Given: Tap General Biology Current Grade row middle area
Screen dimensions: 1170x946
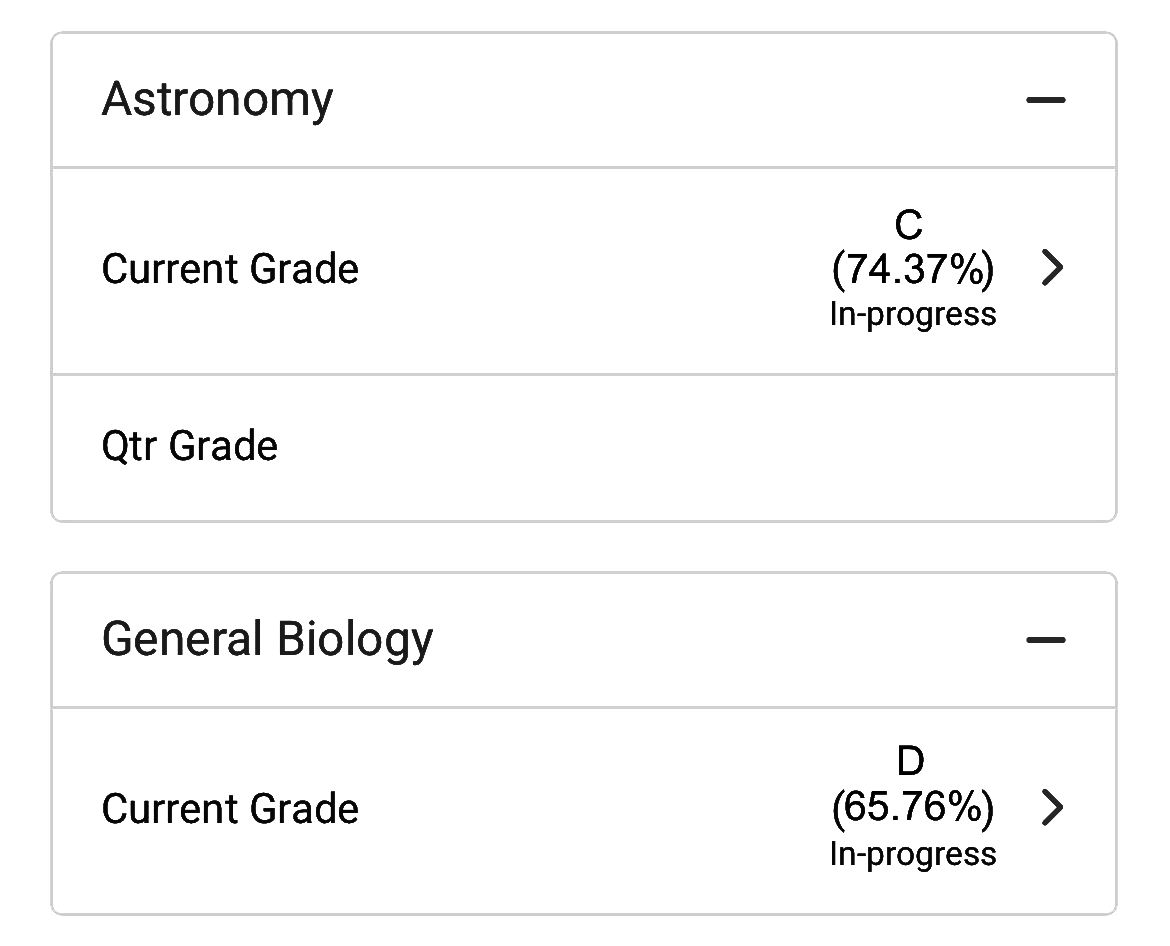Looking at the screenshot, I should pos(590,809).
